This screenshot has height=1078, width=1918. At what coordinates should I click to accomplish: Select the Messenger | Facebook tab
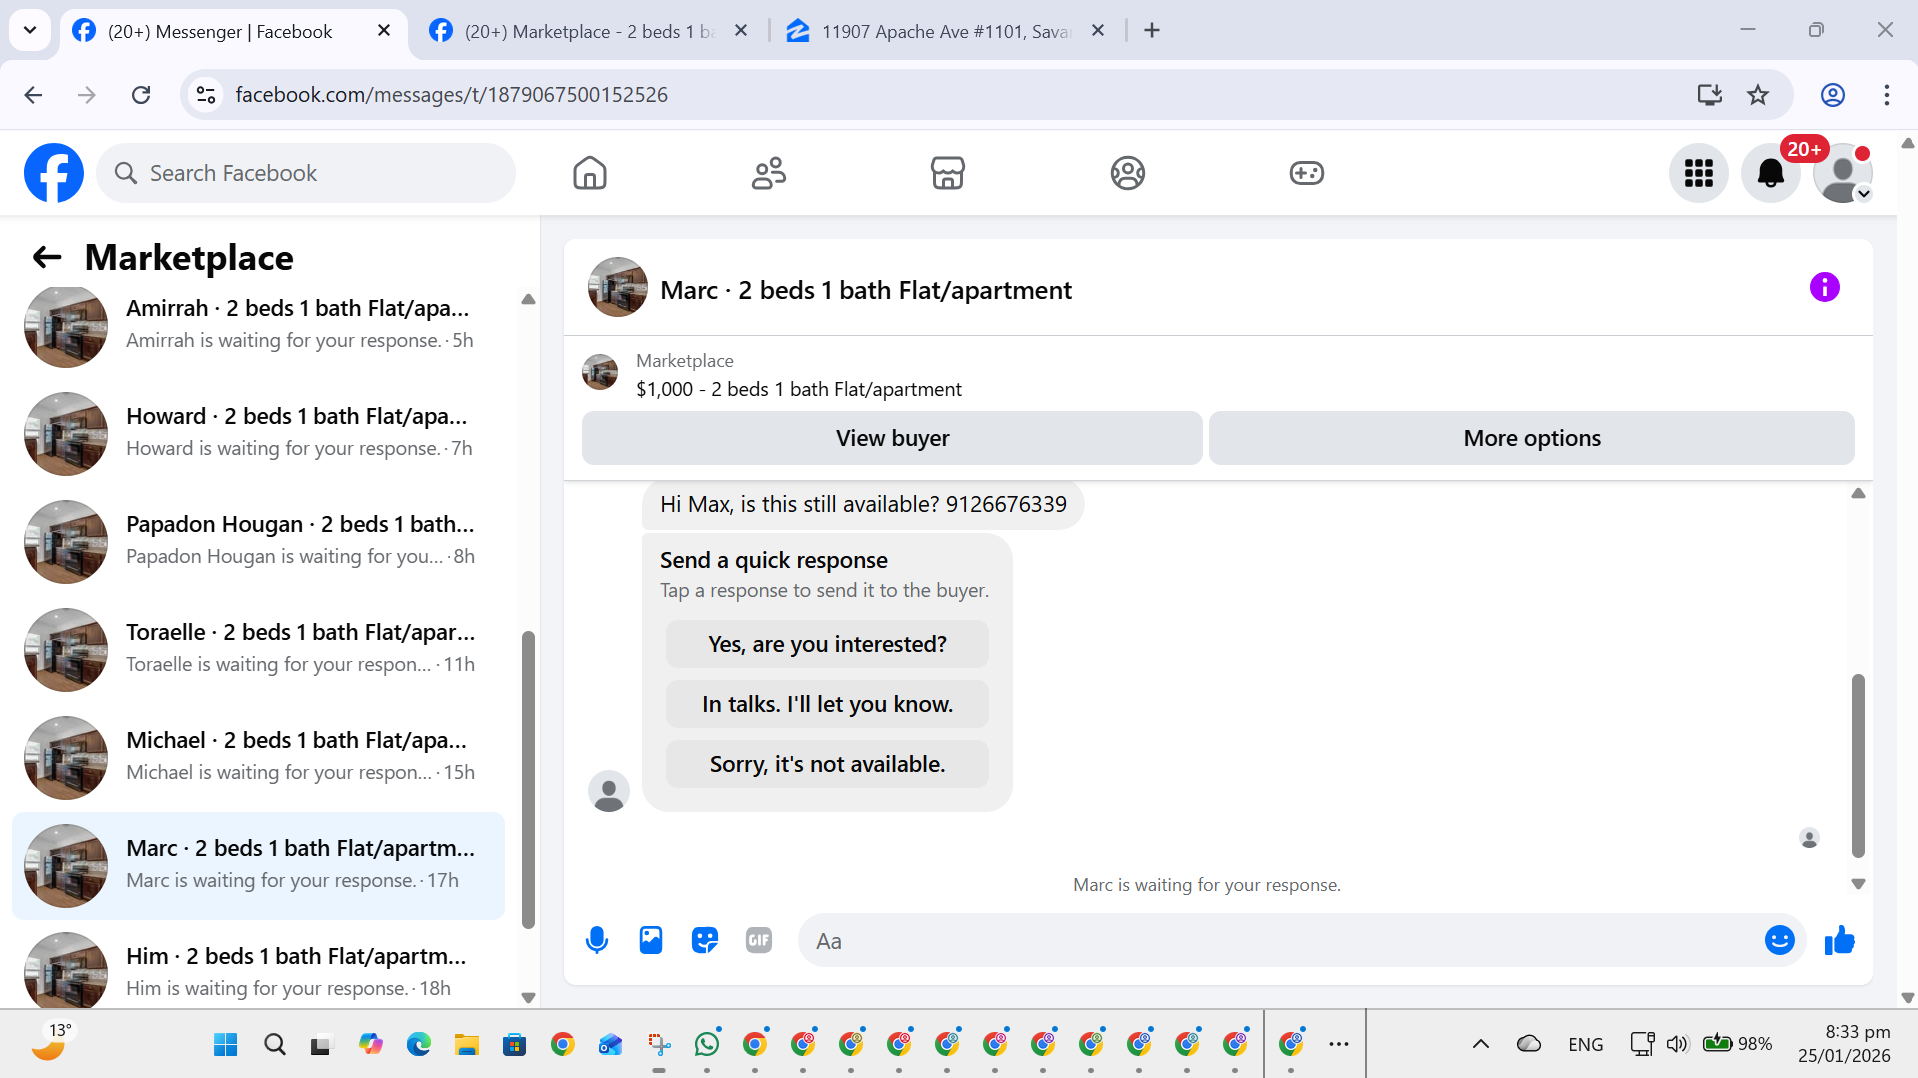pos(220,31)
